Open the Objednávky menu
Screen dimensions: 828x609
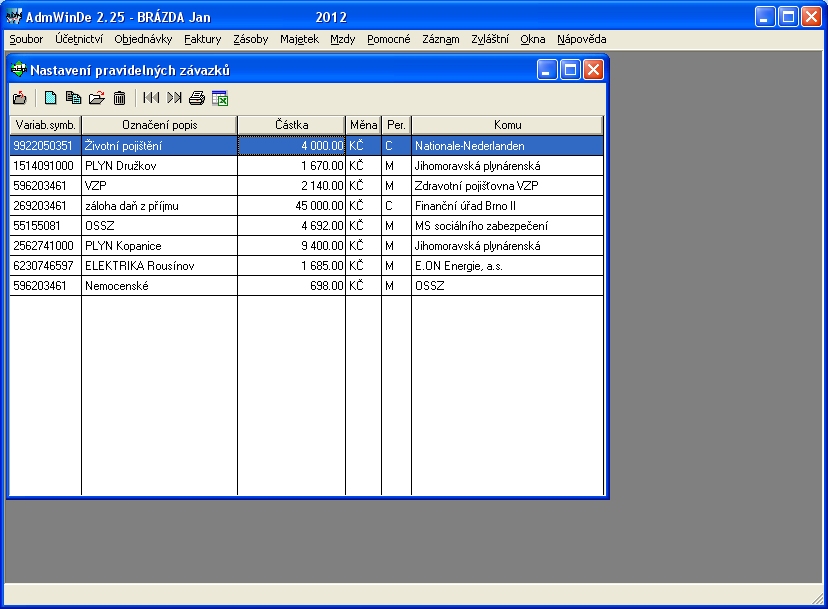click(143, 39)
